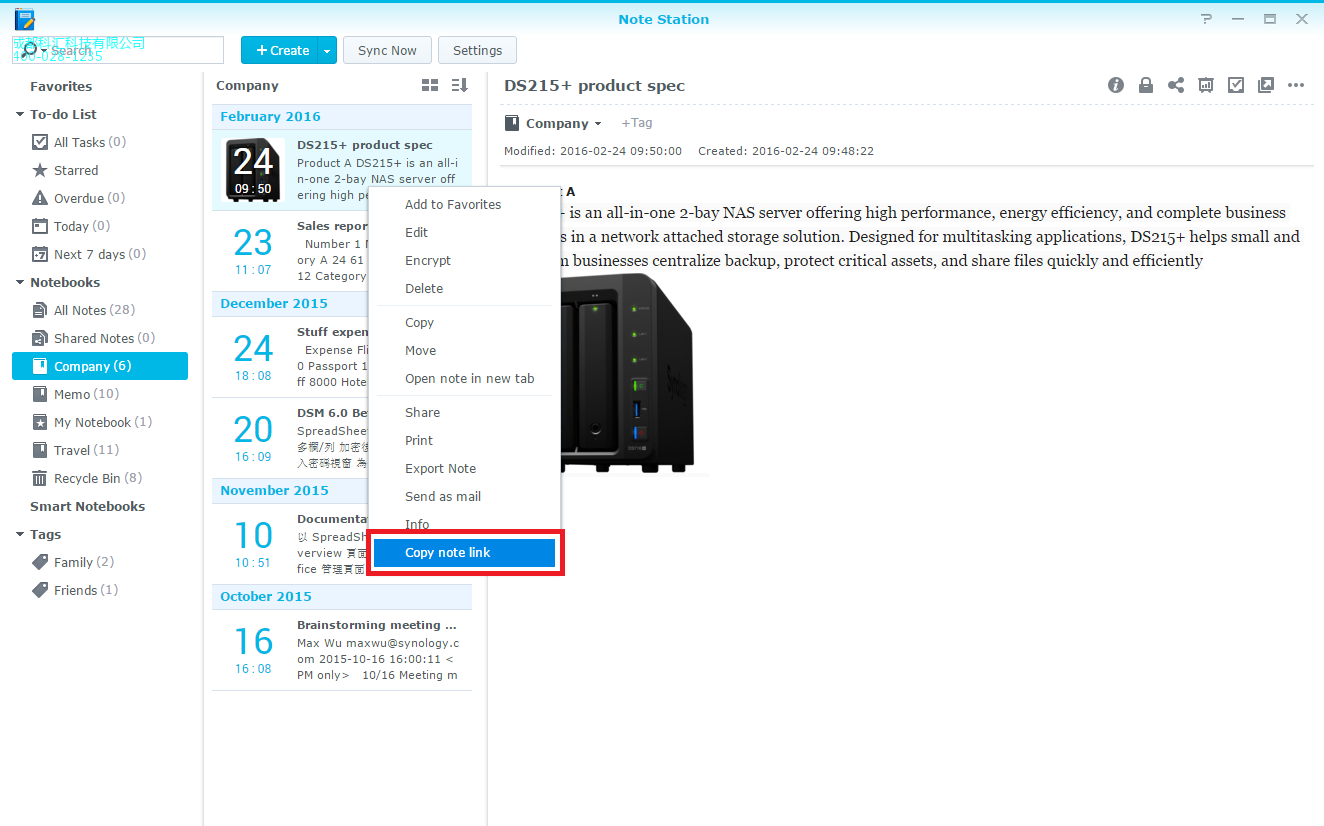Start presentation mode with the slideshow icon

pos(1206,85)
